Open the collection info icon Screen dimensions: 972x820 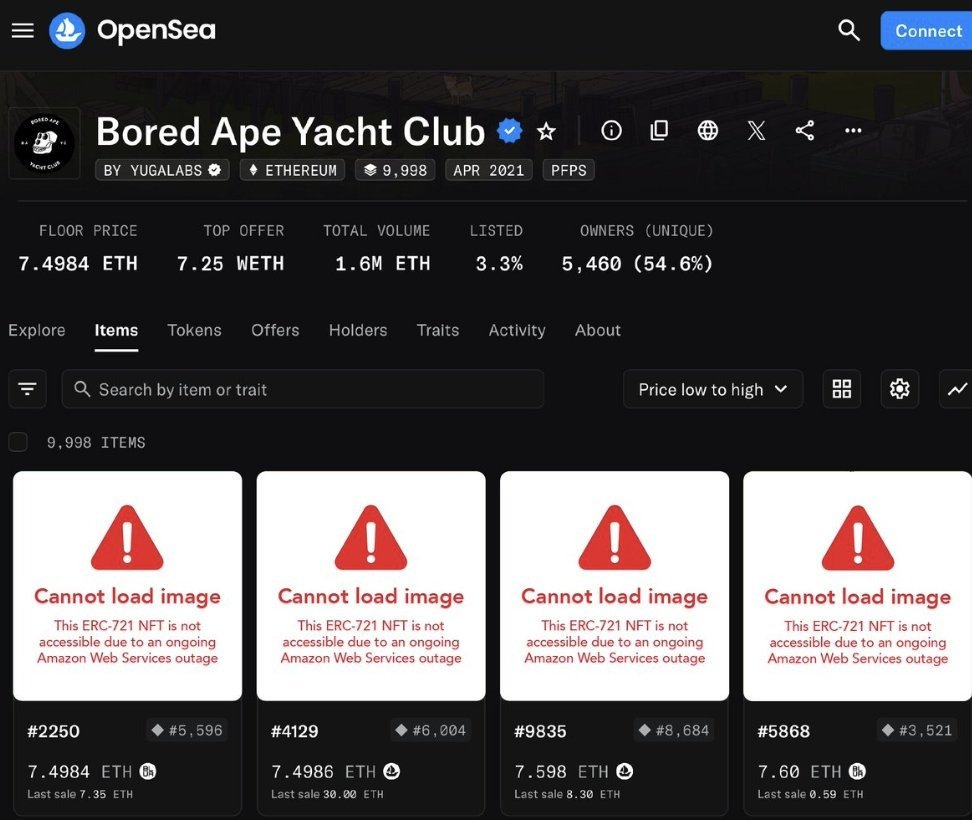click(611, 130)
